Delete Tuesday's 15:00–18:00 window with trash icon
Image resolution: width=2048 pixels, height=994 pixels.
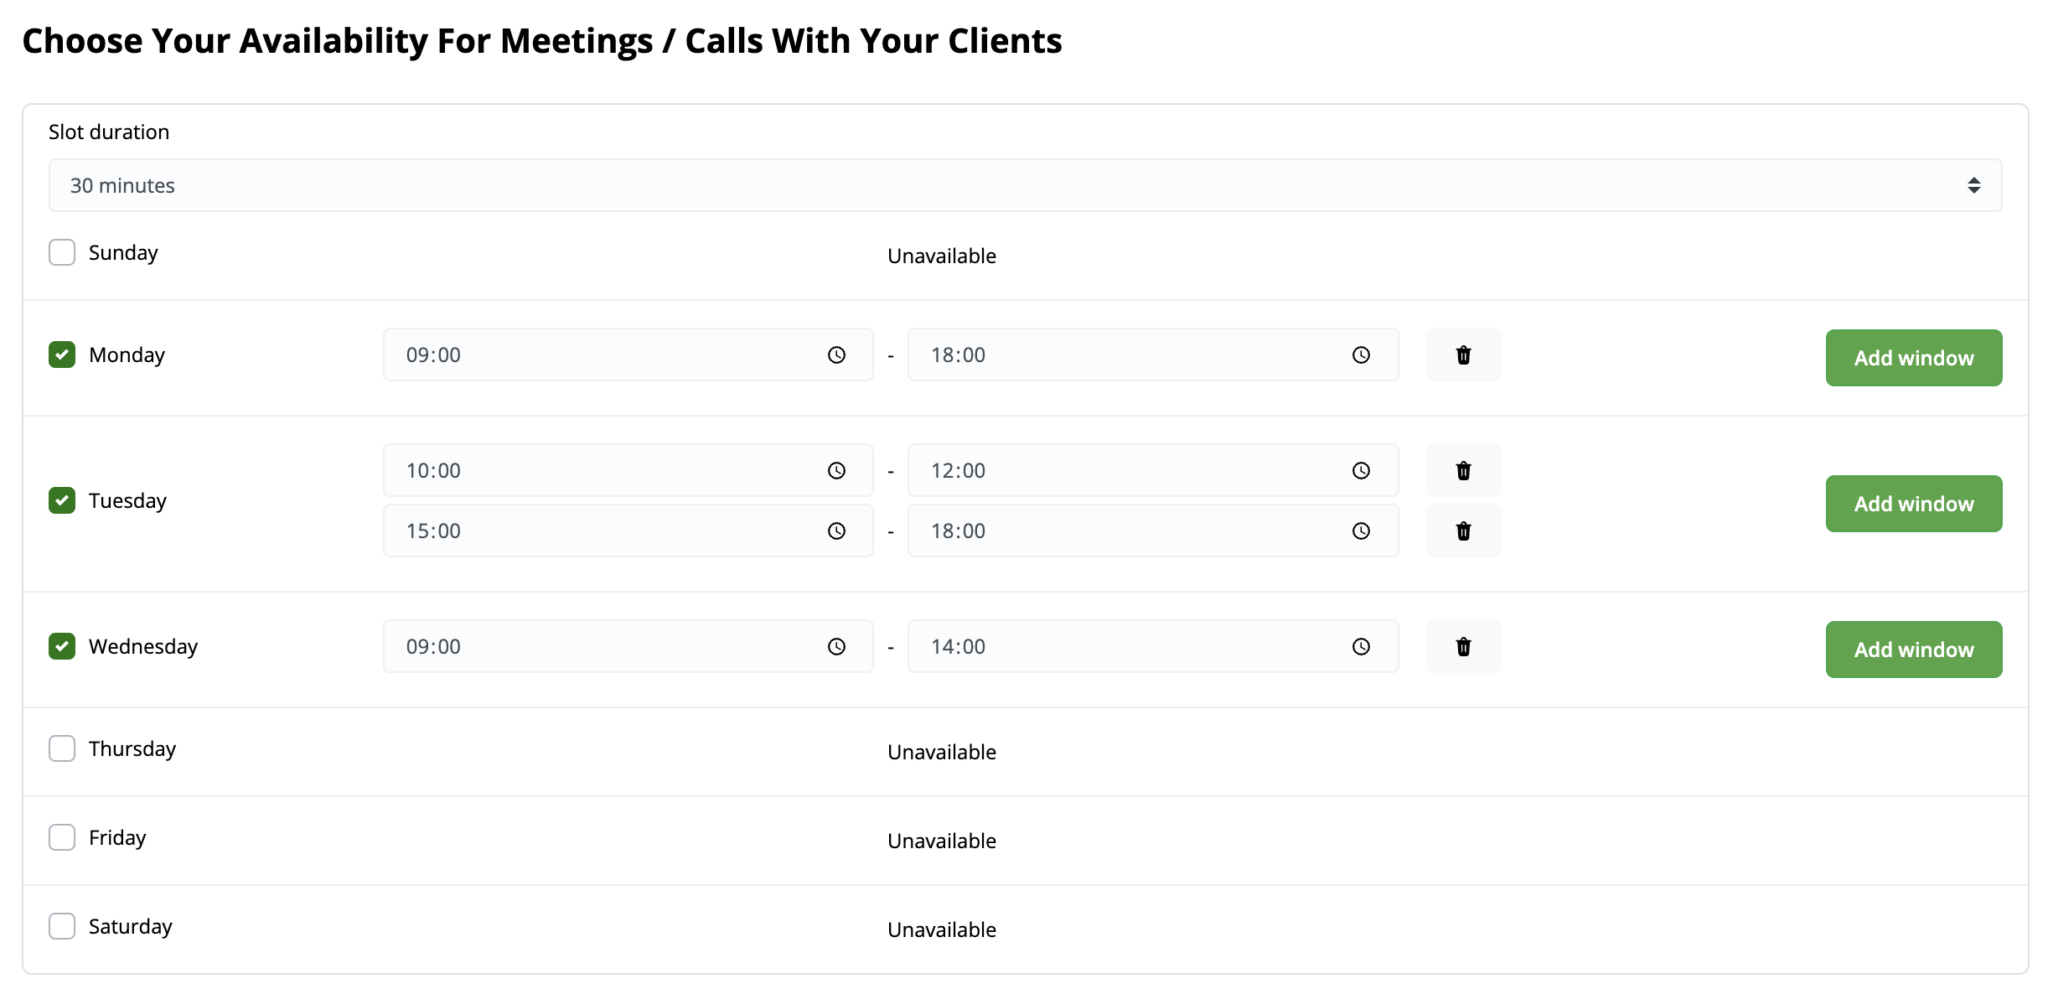[1463, 531]
